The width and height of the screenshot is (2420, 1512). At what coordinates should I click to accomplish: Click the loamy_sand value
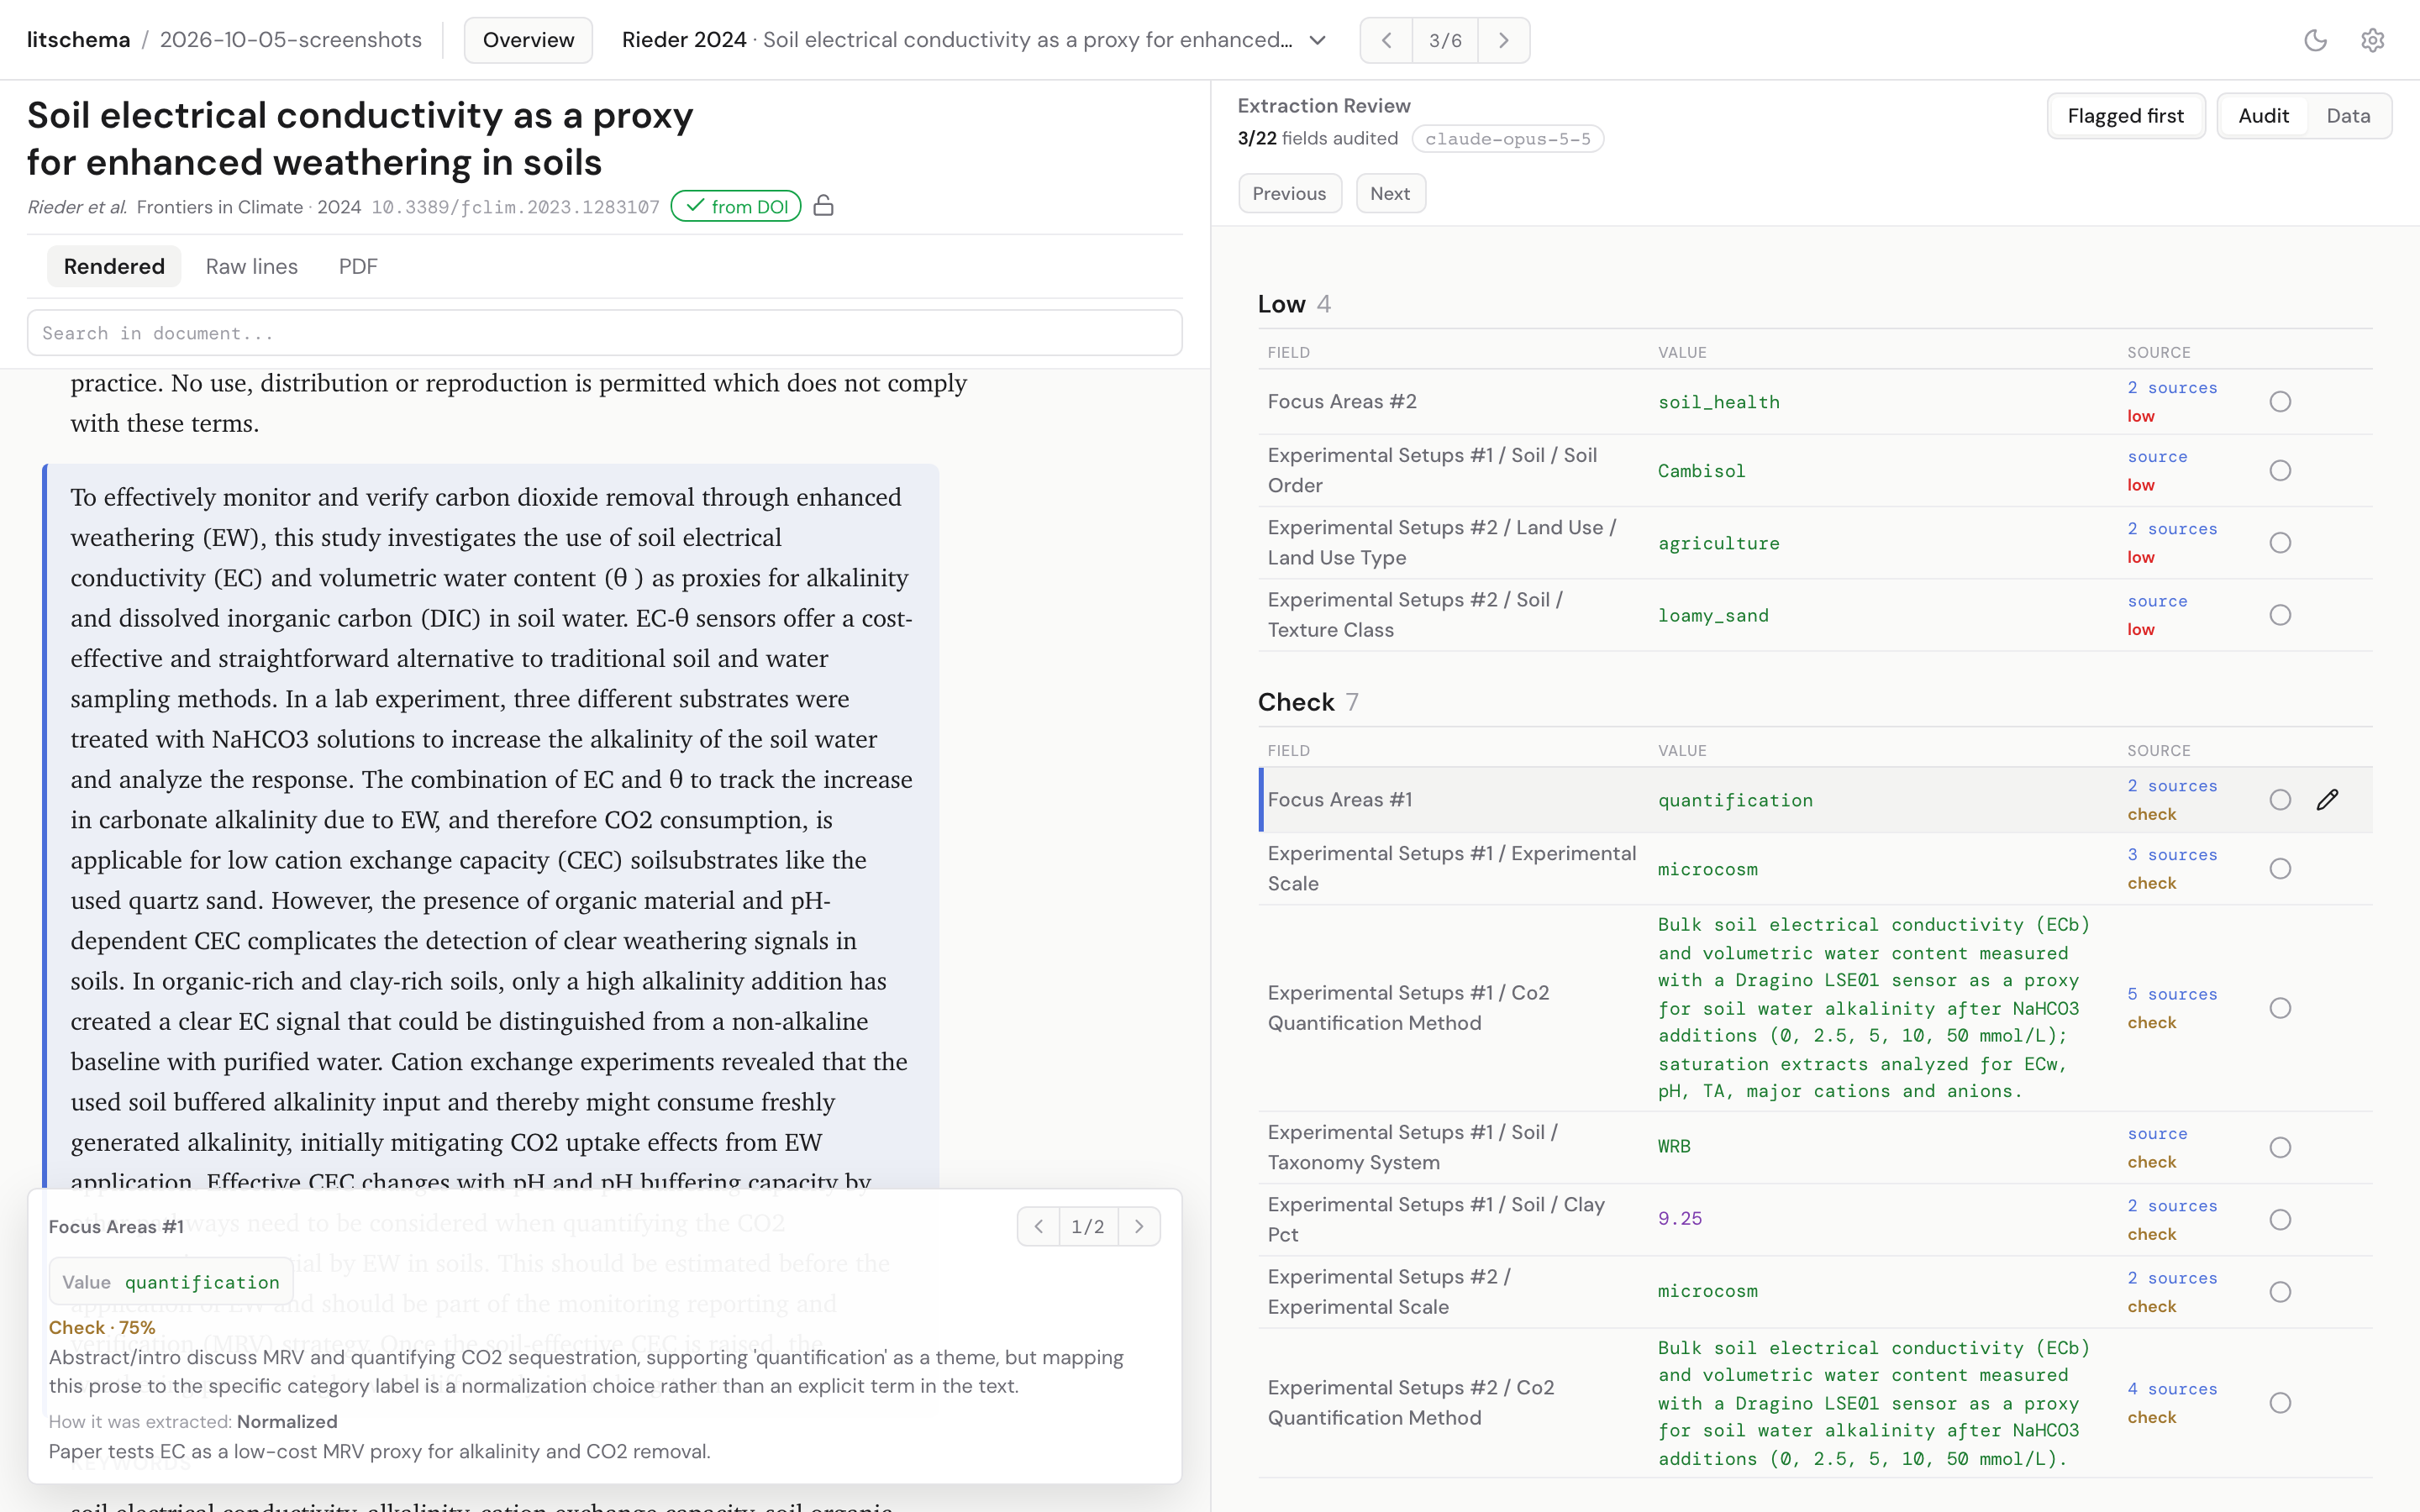click(x=1713, y=615)
